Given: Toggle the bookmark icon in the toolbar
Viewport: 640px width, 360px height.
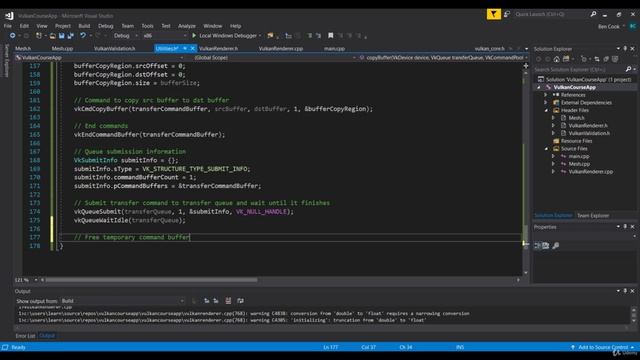Looking at the screenshot, I should click(x=331, y=36).
